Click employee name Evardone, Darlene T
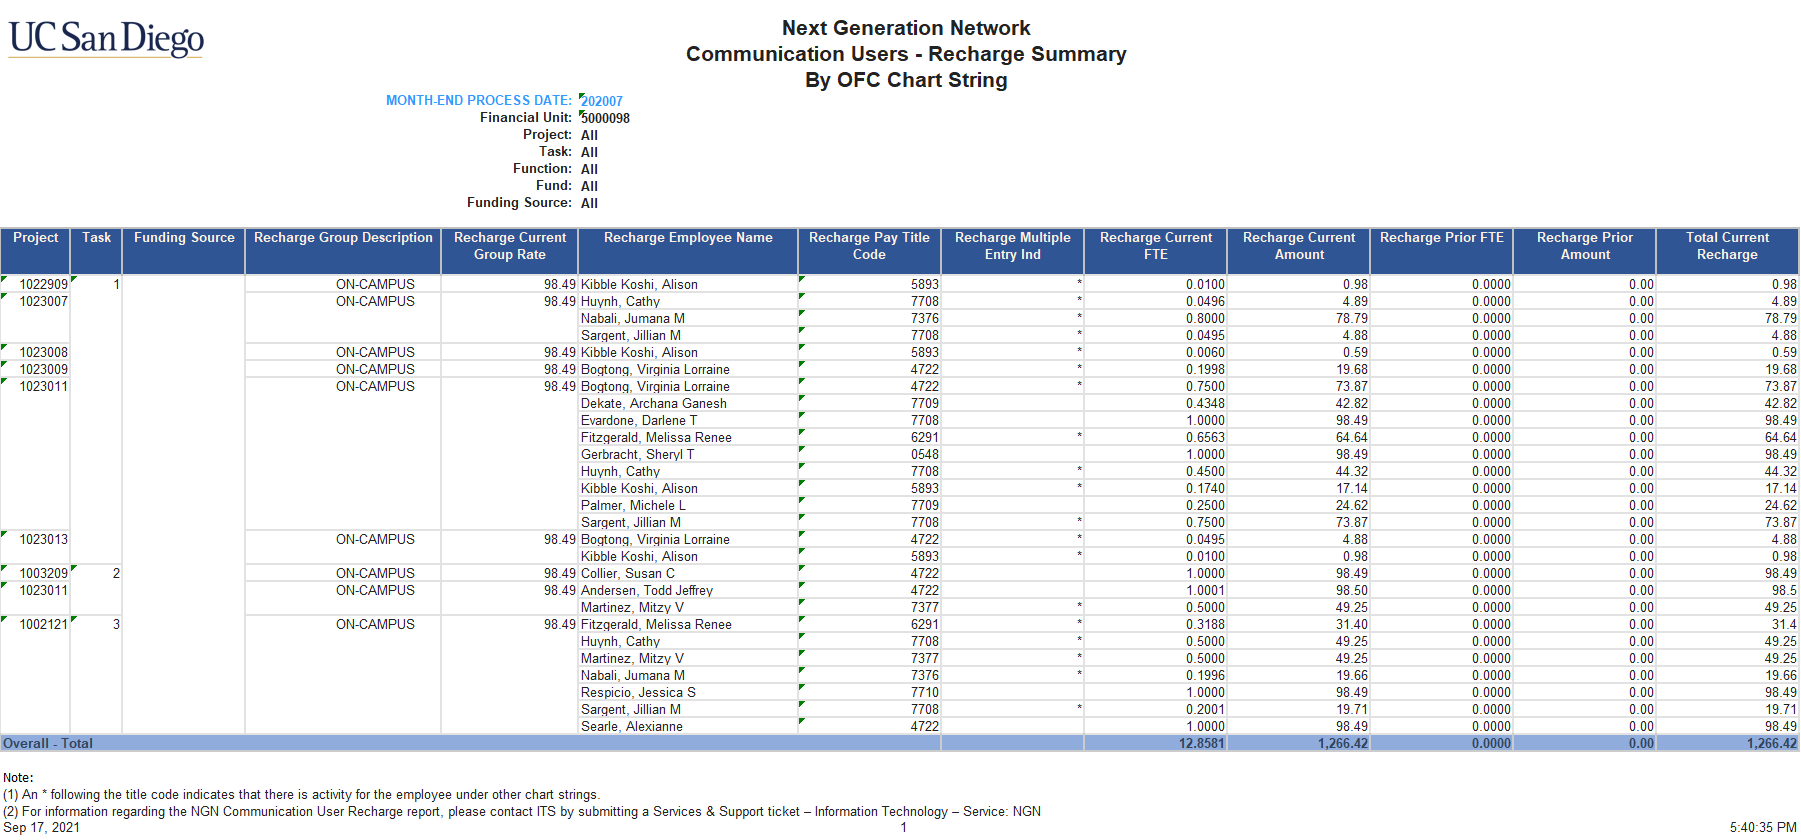Viewport: 1801px width, 840px height. 639,421
